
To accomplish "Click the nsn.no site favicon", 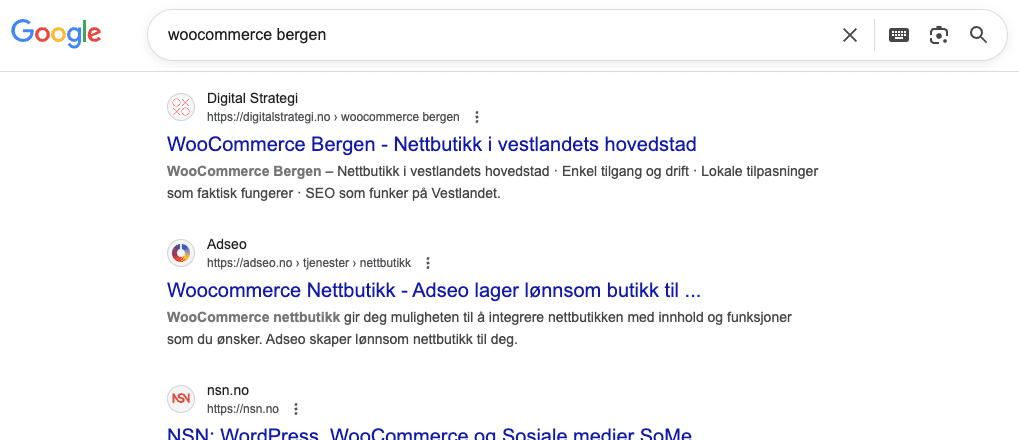I will click(x=181, y=399).
